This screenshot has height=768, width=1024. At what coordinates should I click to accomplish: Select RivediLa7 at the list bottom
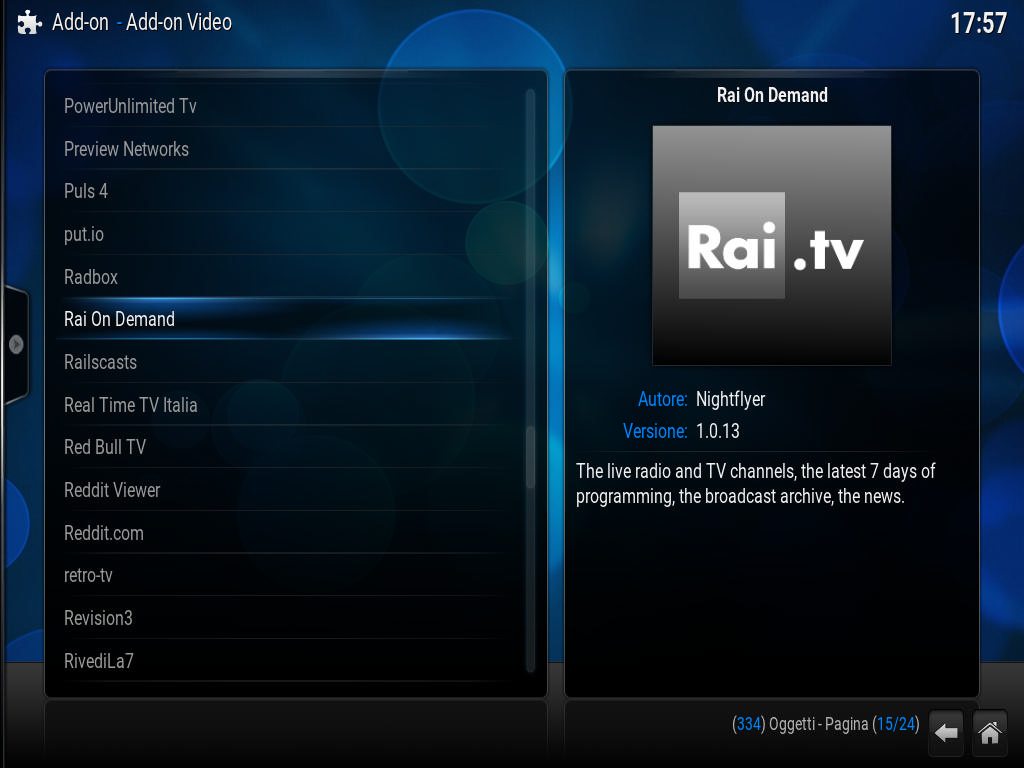pos(99,661)
